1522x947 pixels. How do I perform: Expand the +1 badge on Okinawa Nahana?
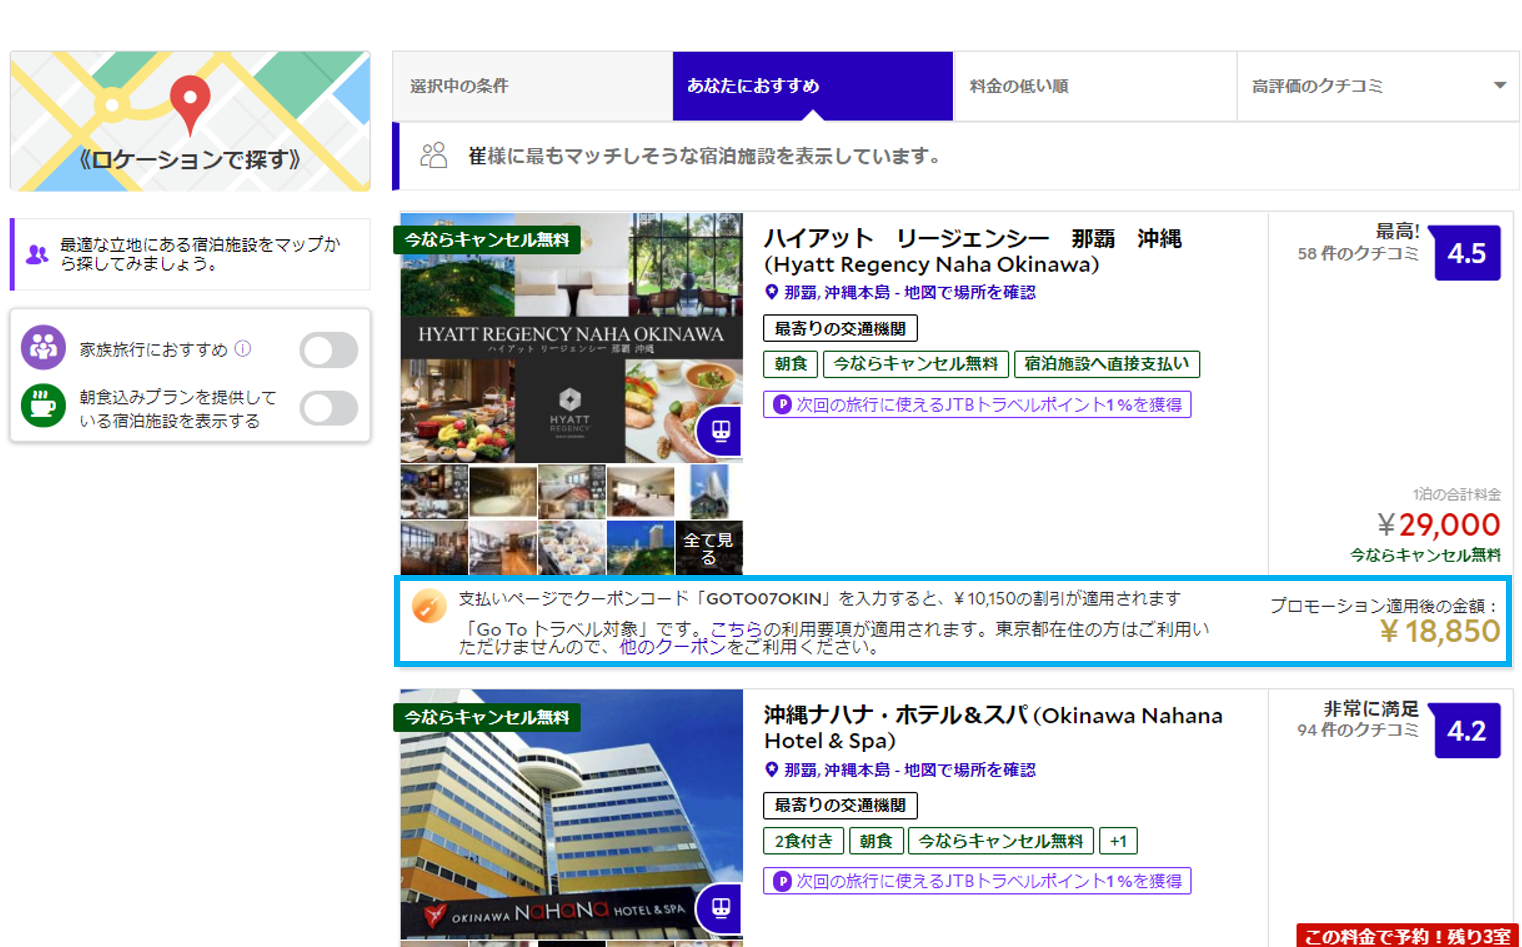1118,841
